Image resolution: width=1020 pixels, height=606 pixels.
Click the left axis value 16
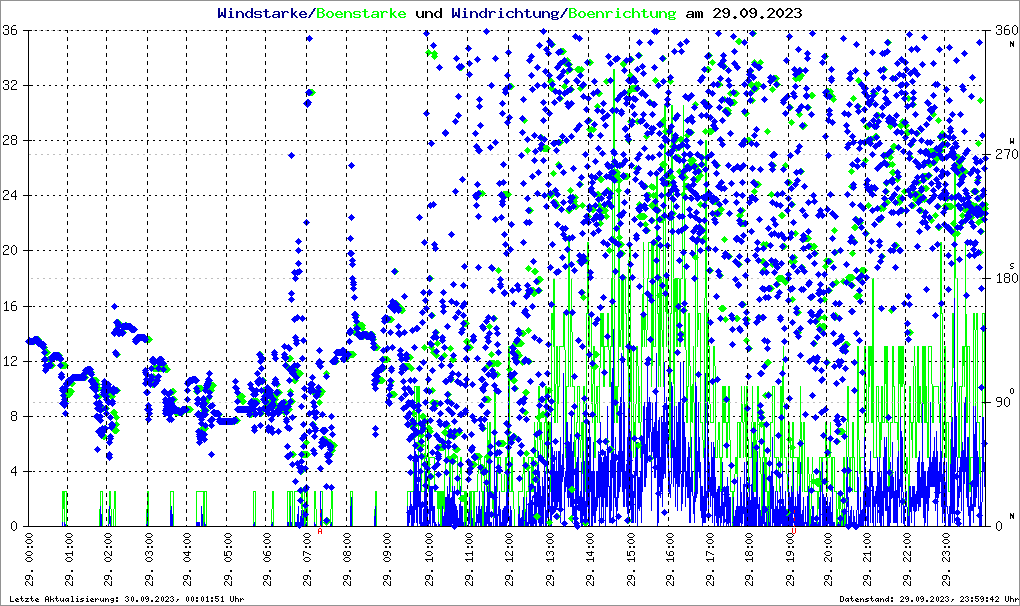10,306
